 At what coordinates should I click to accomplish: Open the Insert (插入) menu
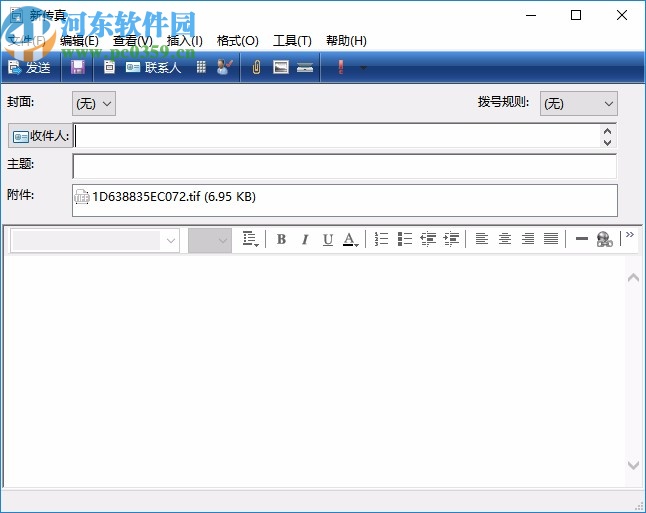coord(185,41)
